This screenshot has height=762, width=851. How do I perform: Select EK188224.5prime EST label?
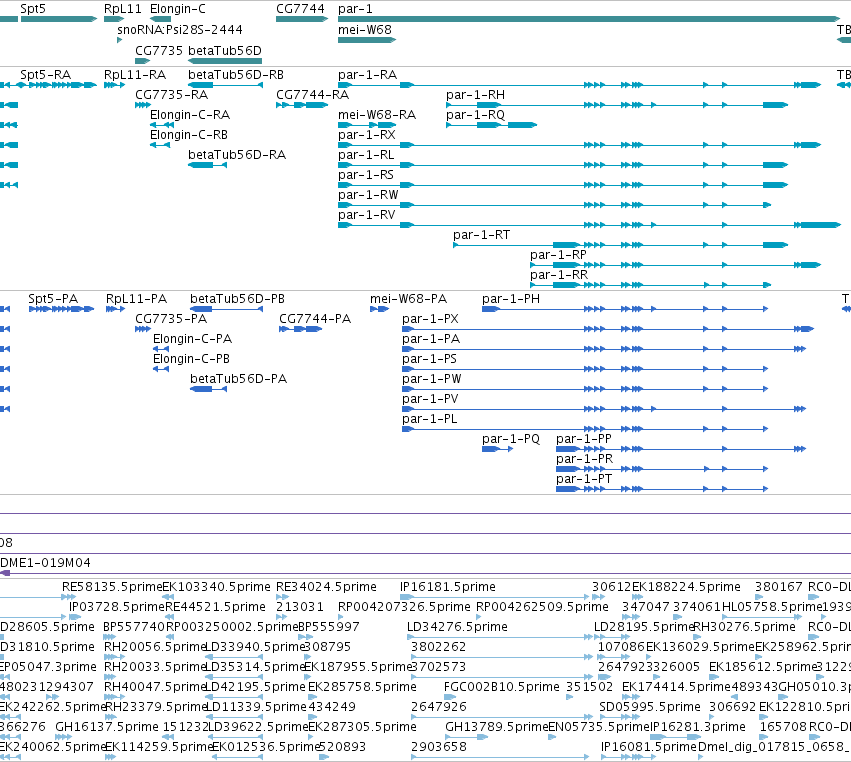(687, 587)
